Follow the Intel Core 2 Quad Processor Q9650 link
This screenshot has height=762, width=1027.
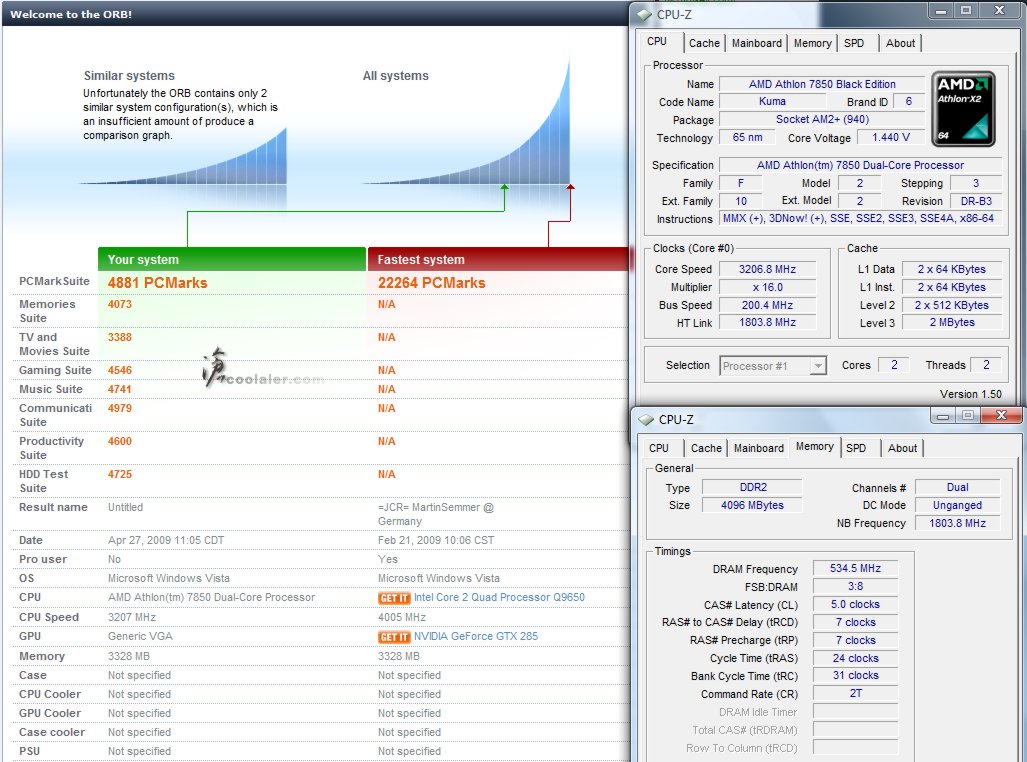(x=499, y=598)
